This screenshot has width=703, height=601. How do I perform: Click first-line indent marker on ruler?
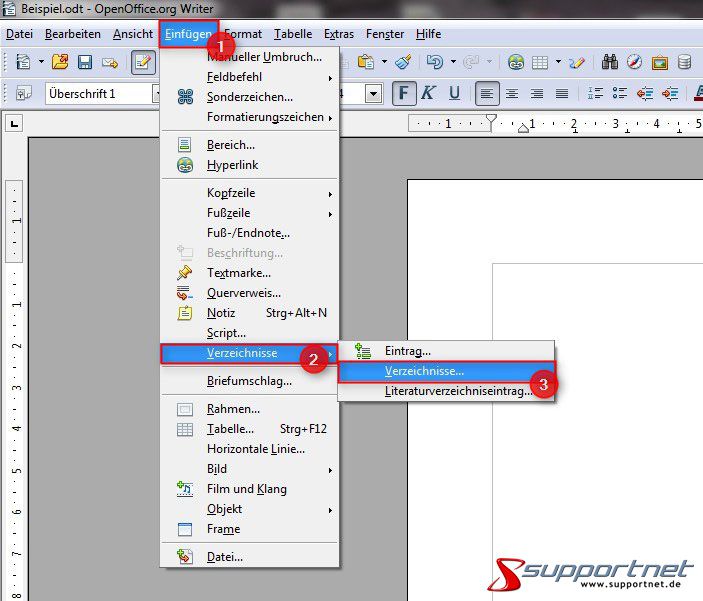pos(491,120)
